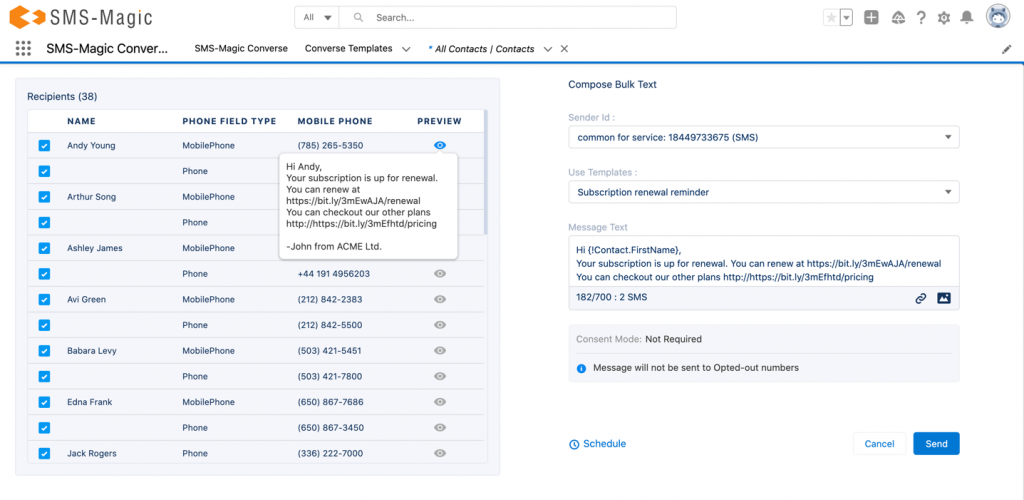Uncheck the (650) 867-3450 row checkbox
The height and width of the screenshot is (500, 1024).
[44, 428]
